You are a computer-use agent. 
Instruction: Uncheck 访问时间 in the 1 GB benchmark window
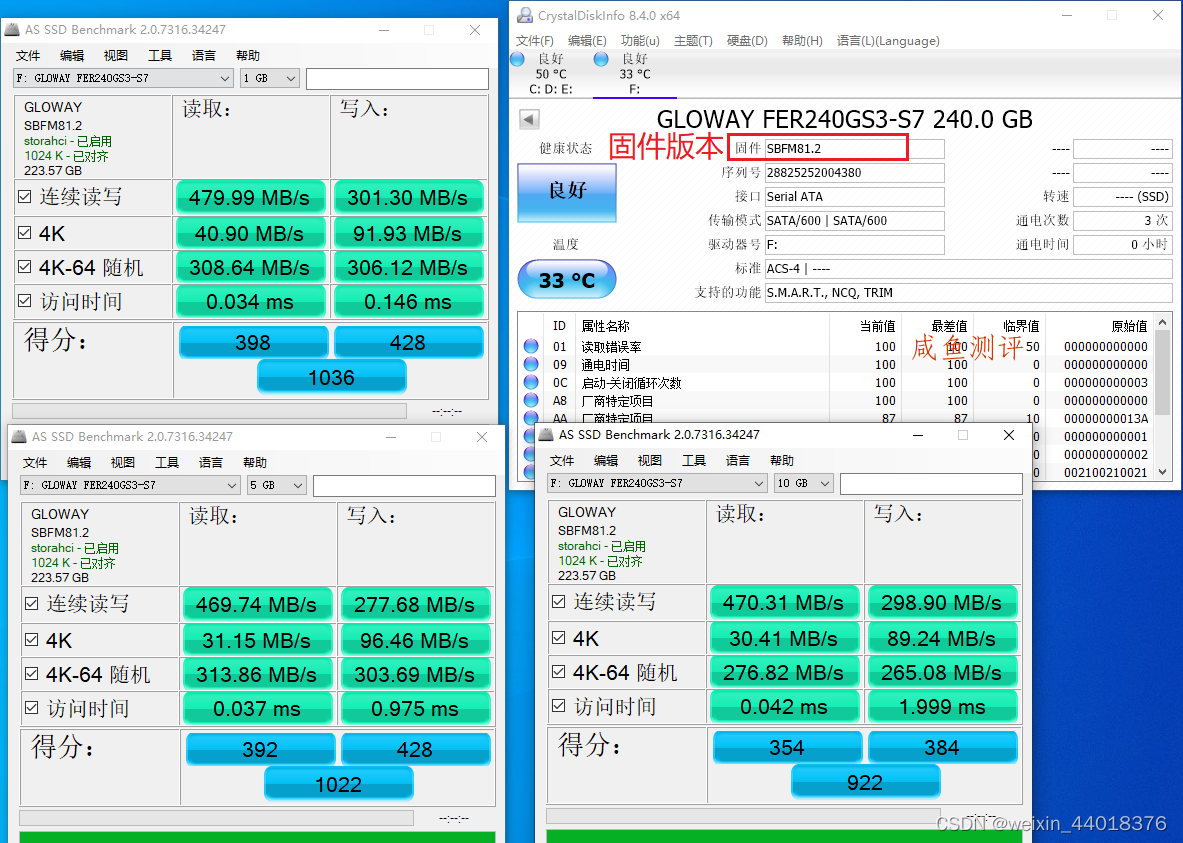25,300
